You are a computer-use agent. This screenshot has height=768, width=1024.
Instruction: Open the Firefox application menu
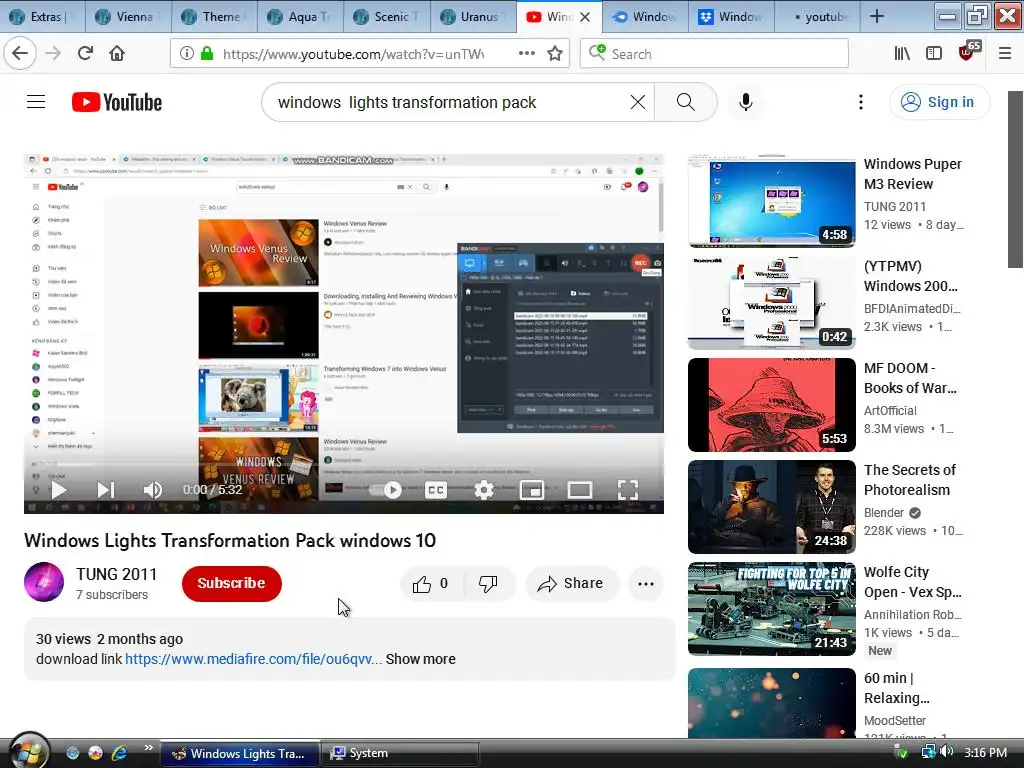(x=1005, y=54)
